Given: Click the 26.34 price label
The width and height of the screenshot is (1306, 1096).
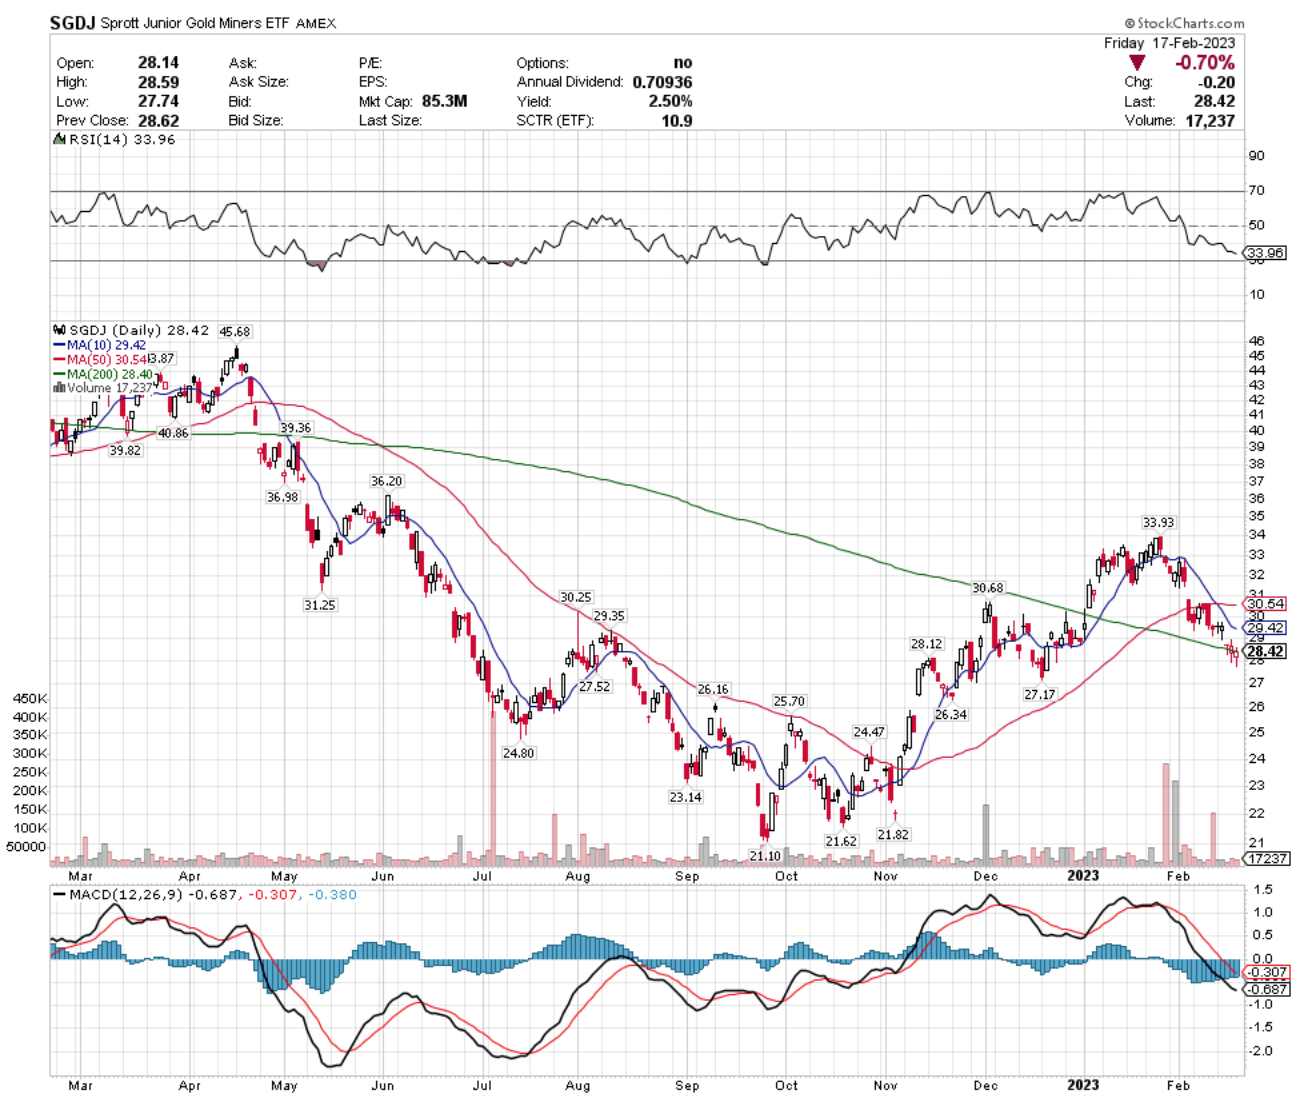Looking at the screenshot, I should 951,715.
